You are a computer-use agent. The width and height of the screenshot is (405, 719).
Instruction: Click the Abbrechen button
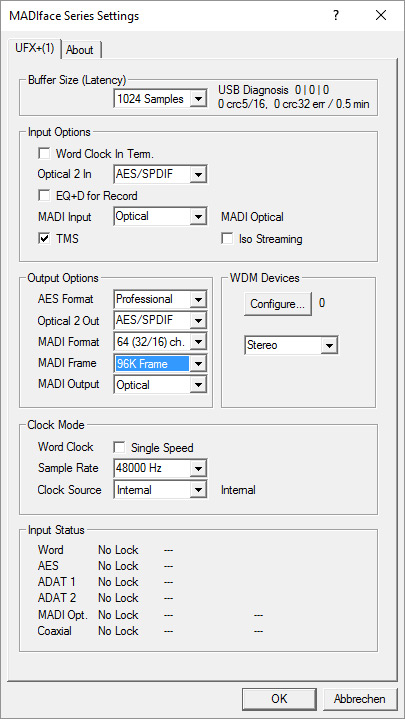click(x=360, y=699)
